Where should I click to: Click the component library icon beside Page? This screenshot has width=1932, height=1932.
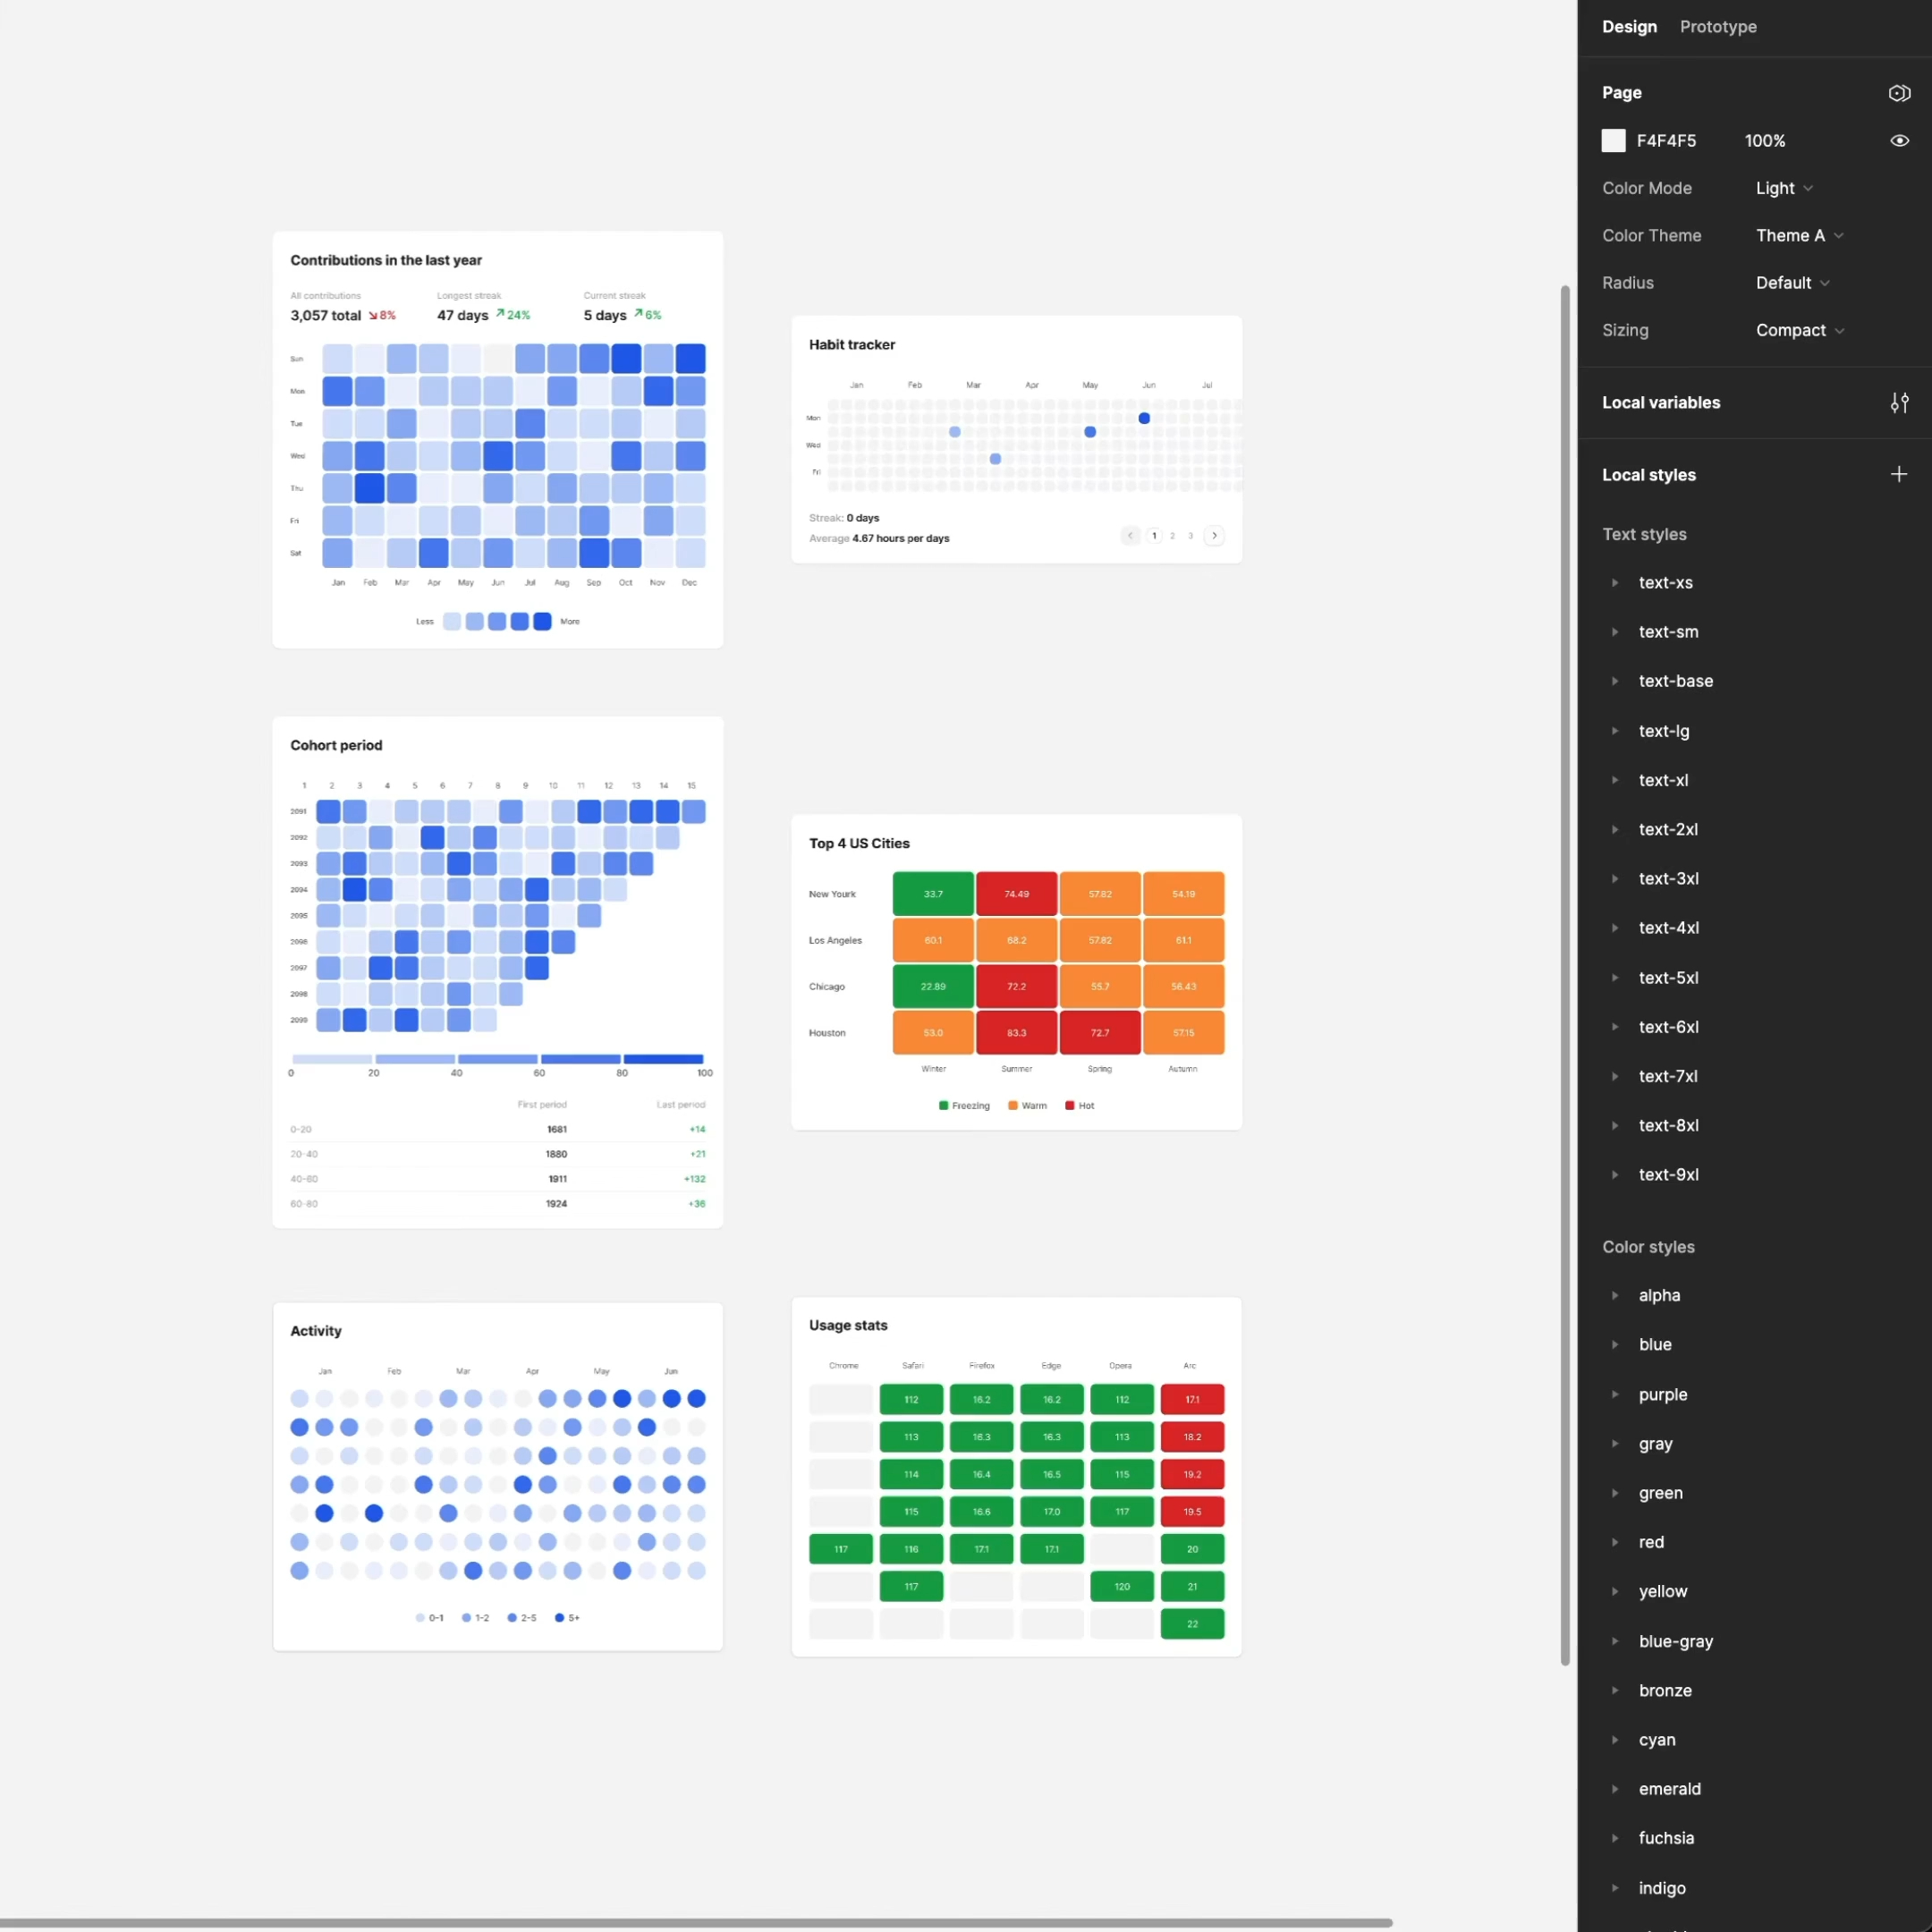[x=1899, y=92]
